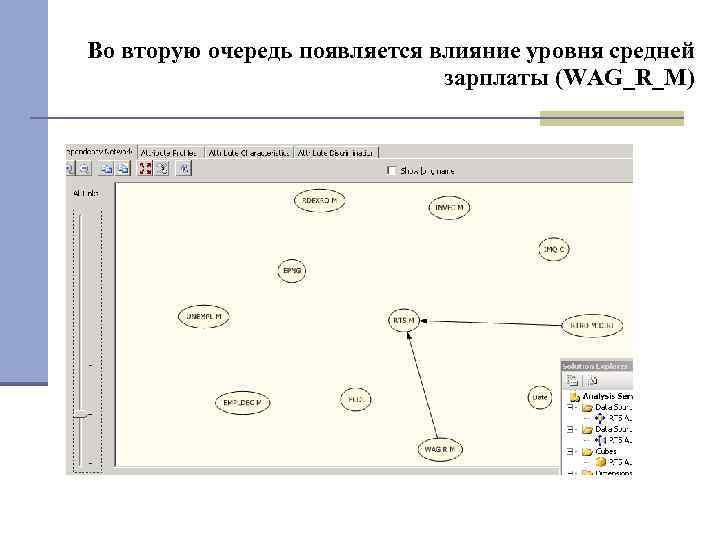Click the Analysis Services project name

(607, 396)
